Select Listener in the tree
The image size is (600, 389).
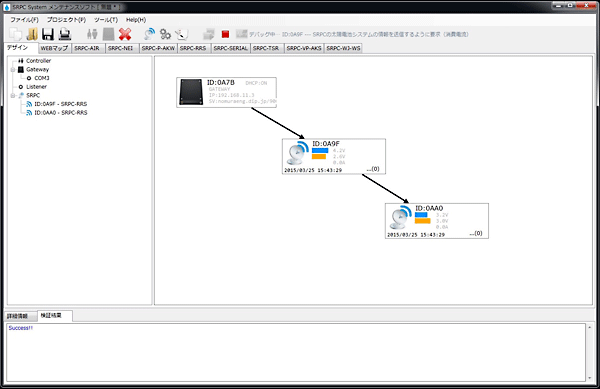[36, 87]
